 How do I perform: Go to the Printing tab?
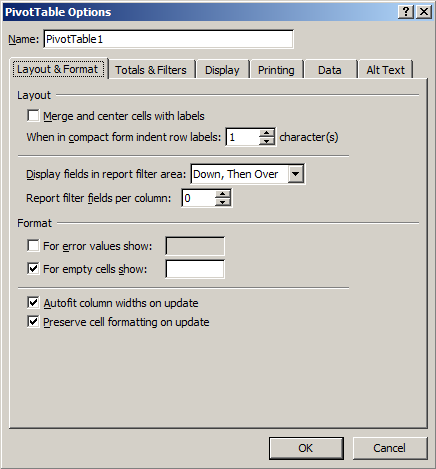click(x=276, y=70)
